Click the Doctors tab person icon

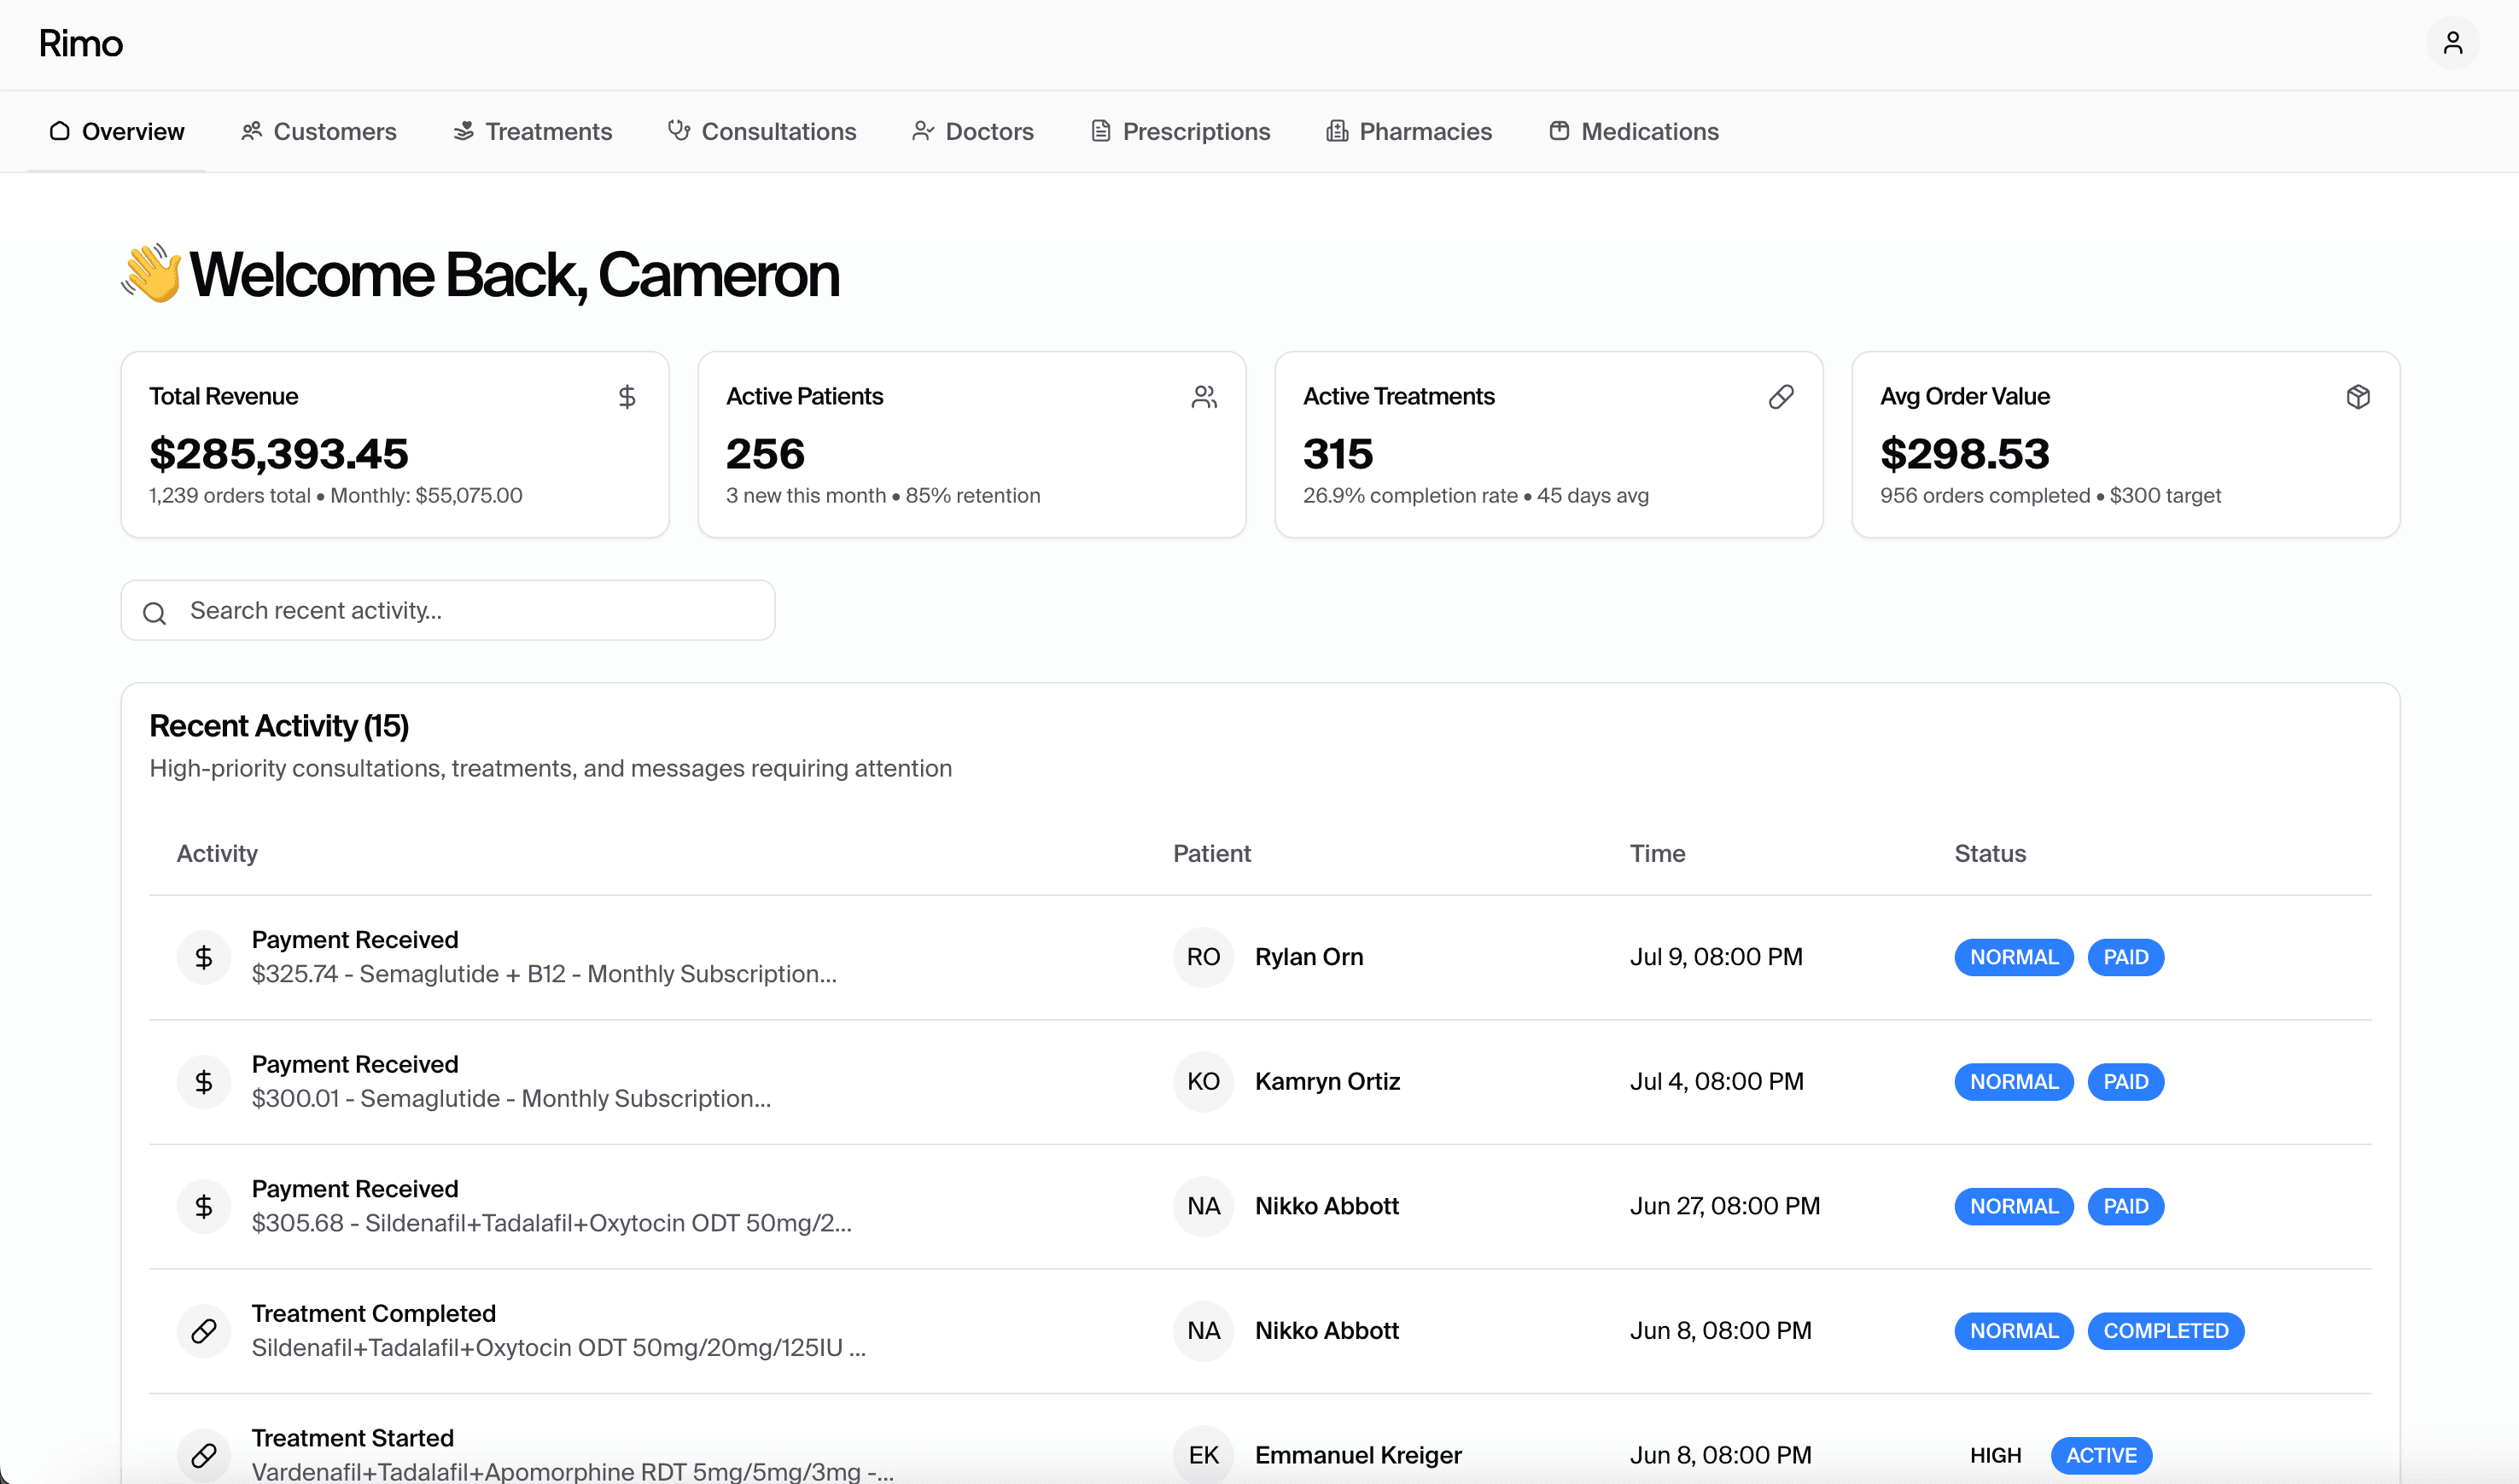(x=923, y=131)
